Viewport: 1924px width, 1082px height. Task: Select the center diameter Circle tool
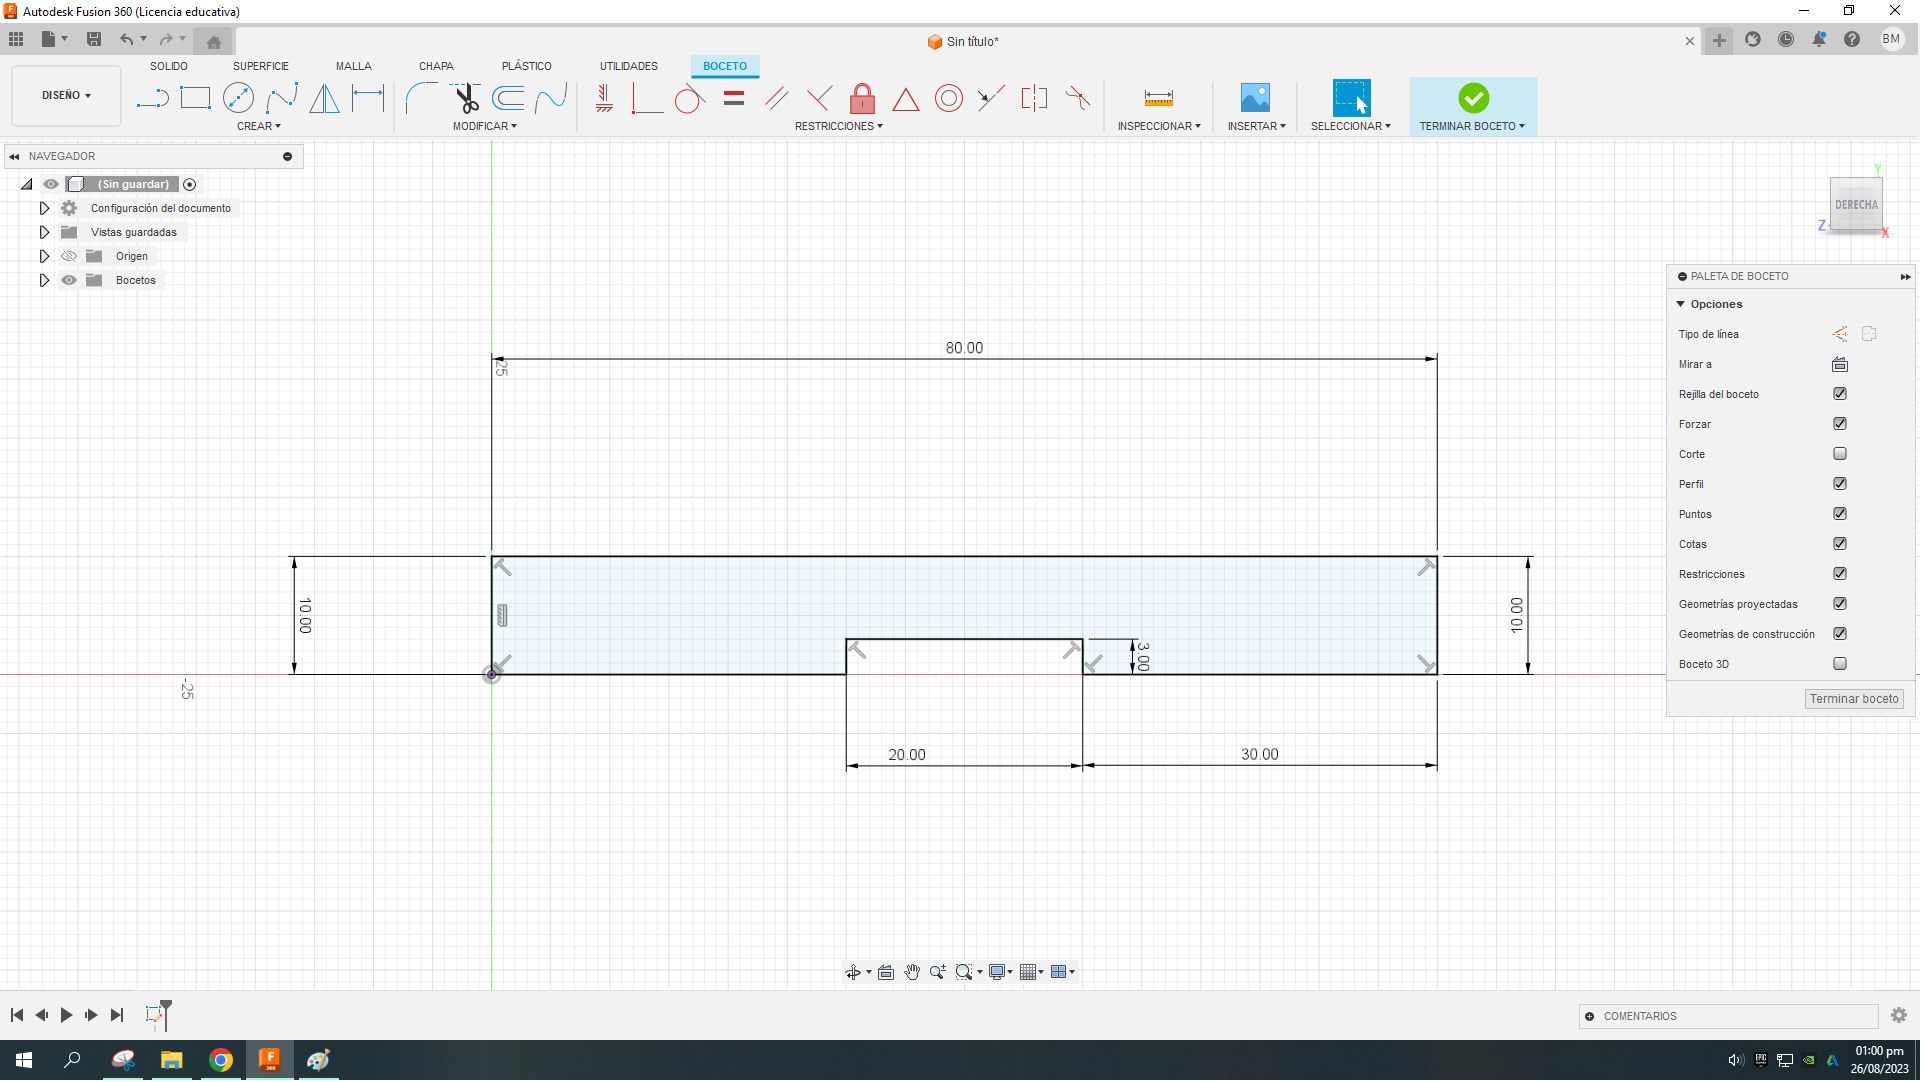238,98
